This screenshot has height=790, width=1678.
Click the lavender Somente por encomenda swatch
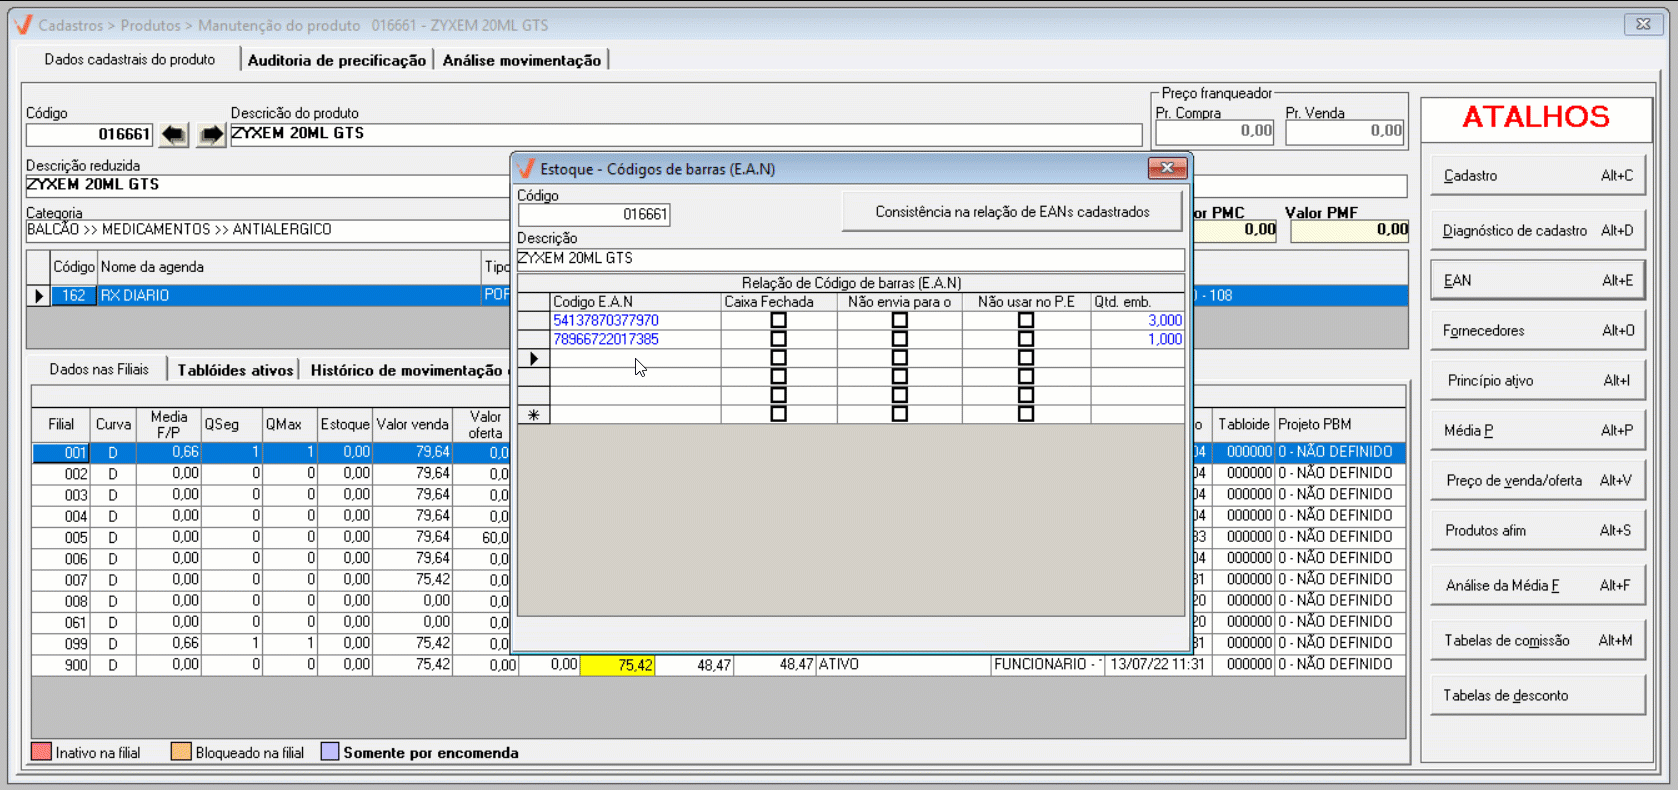[x=330, y=752]
